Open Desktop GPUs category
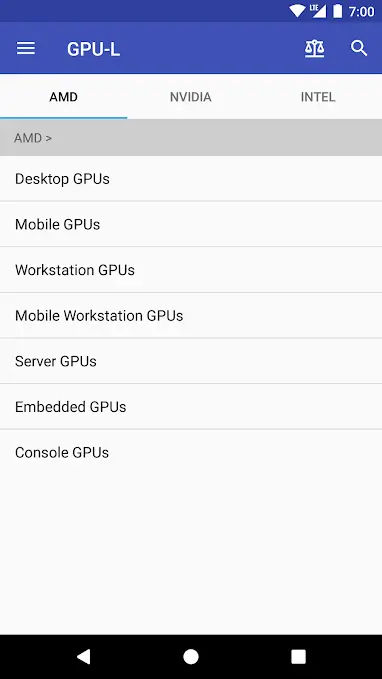The height and width of the screenshot is (679, 382). pyautogui.click(x=191, y=178)
